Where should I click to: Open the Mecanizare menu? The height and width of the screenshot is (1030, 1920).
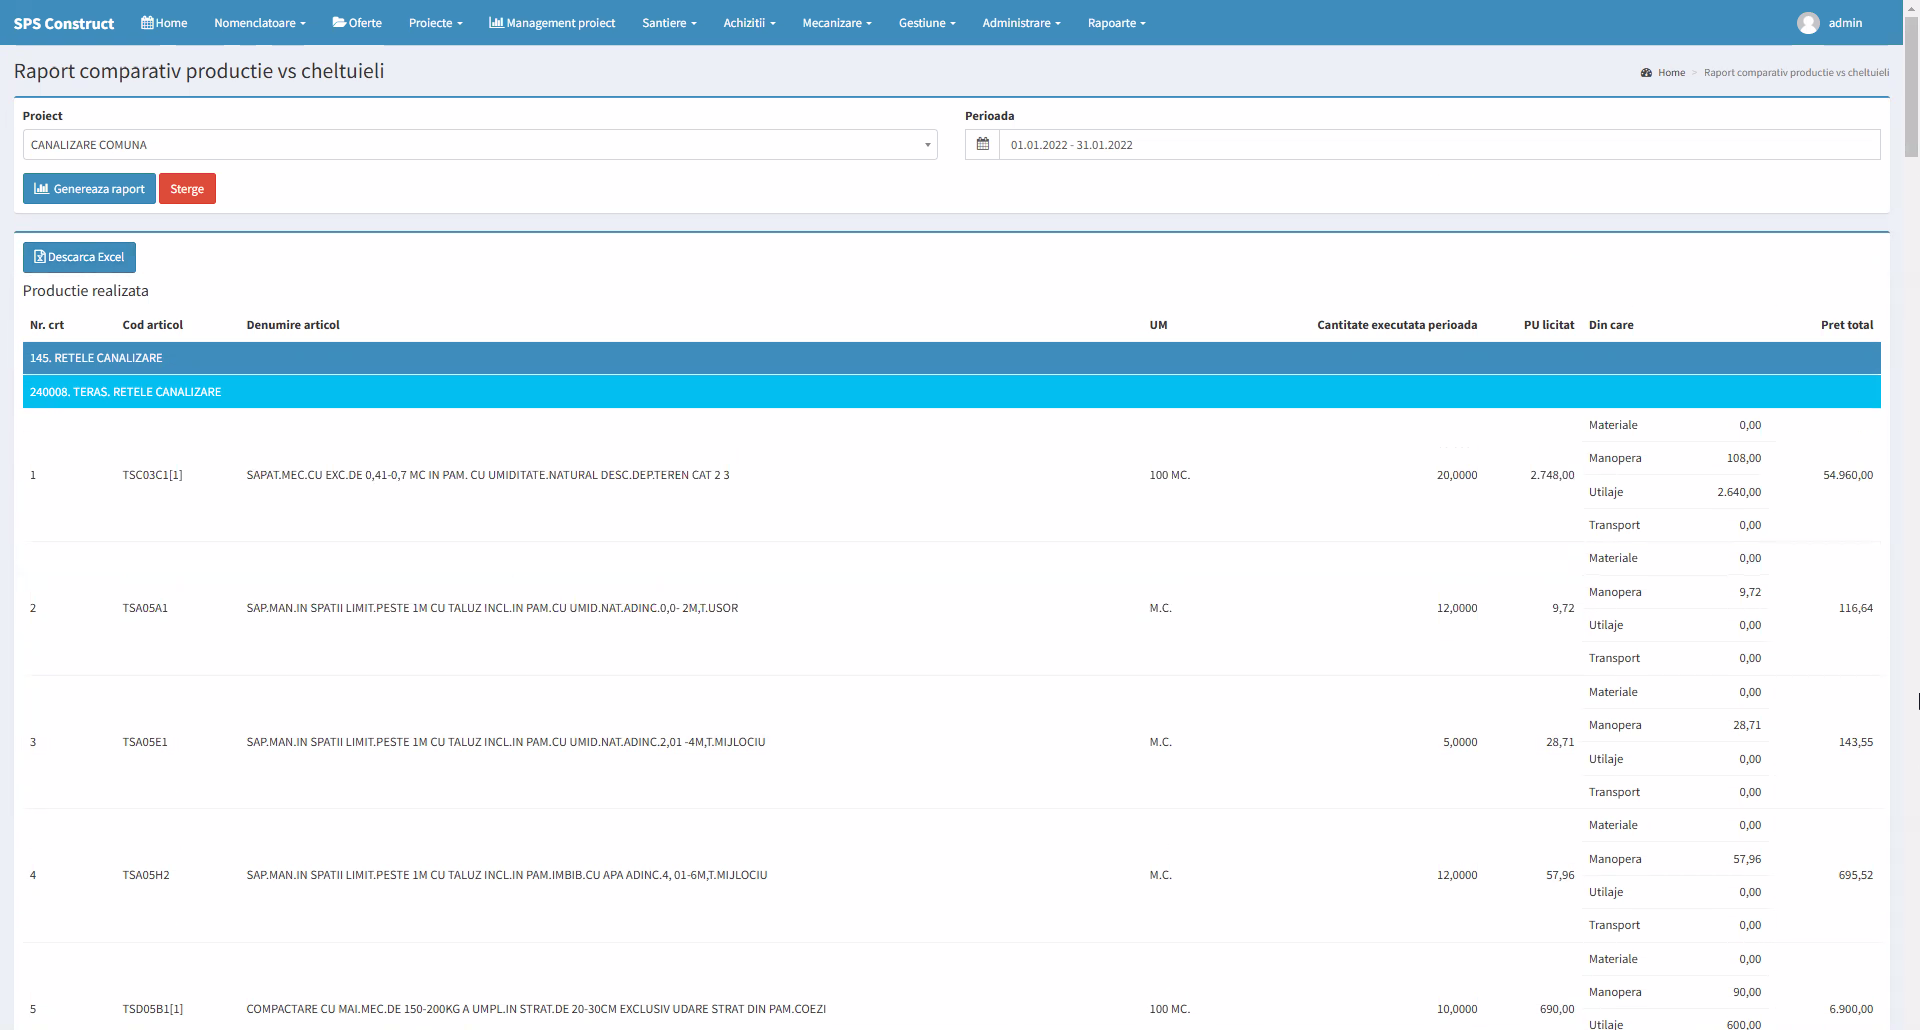(x=836, y=23)
